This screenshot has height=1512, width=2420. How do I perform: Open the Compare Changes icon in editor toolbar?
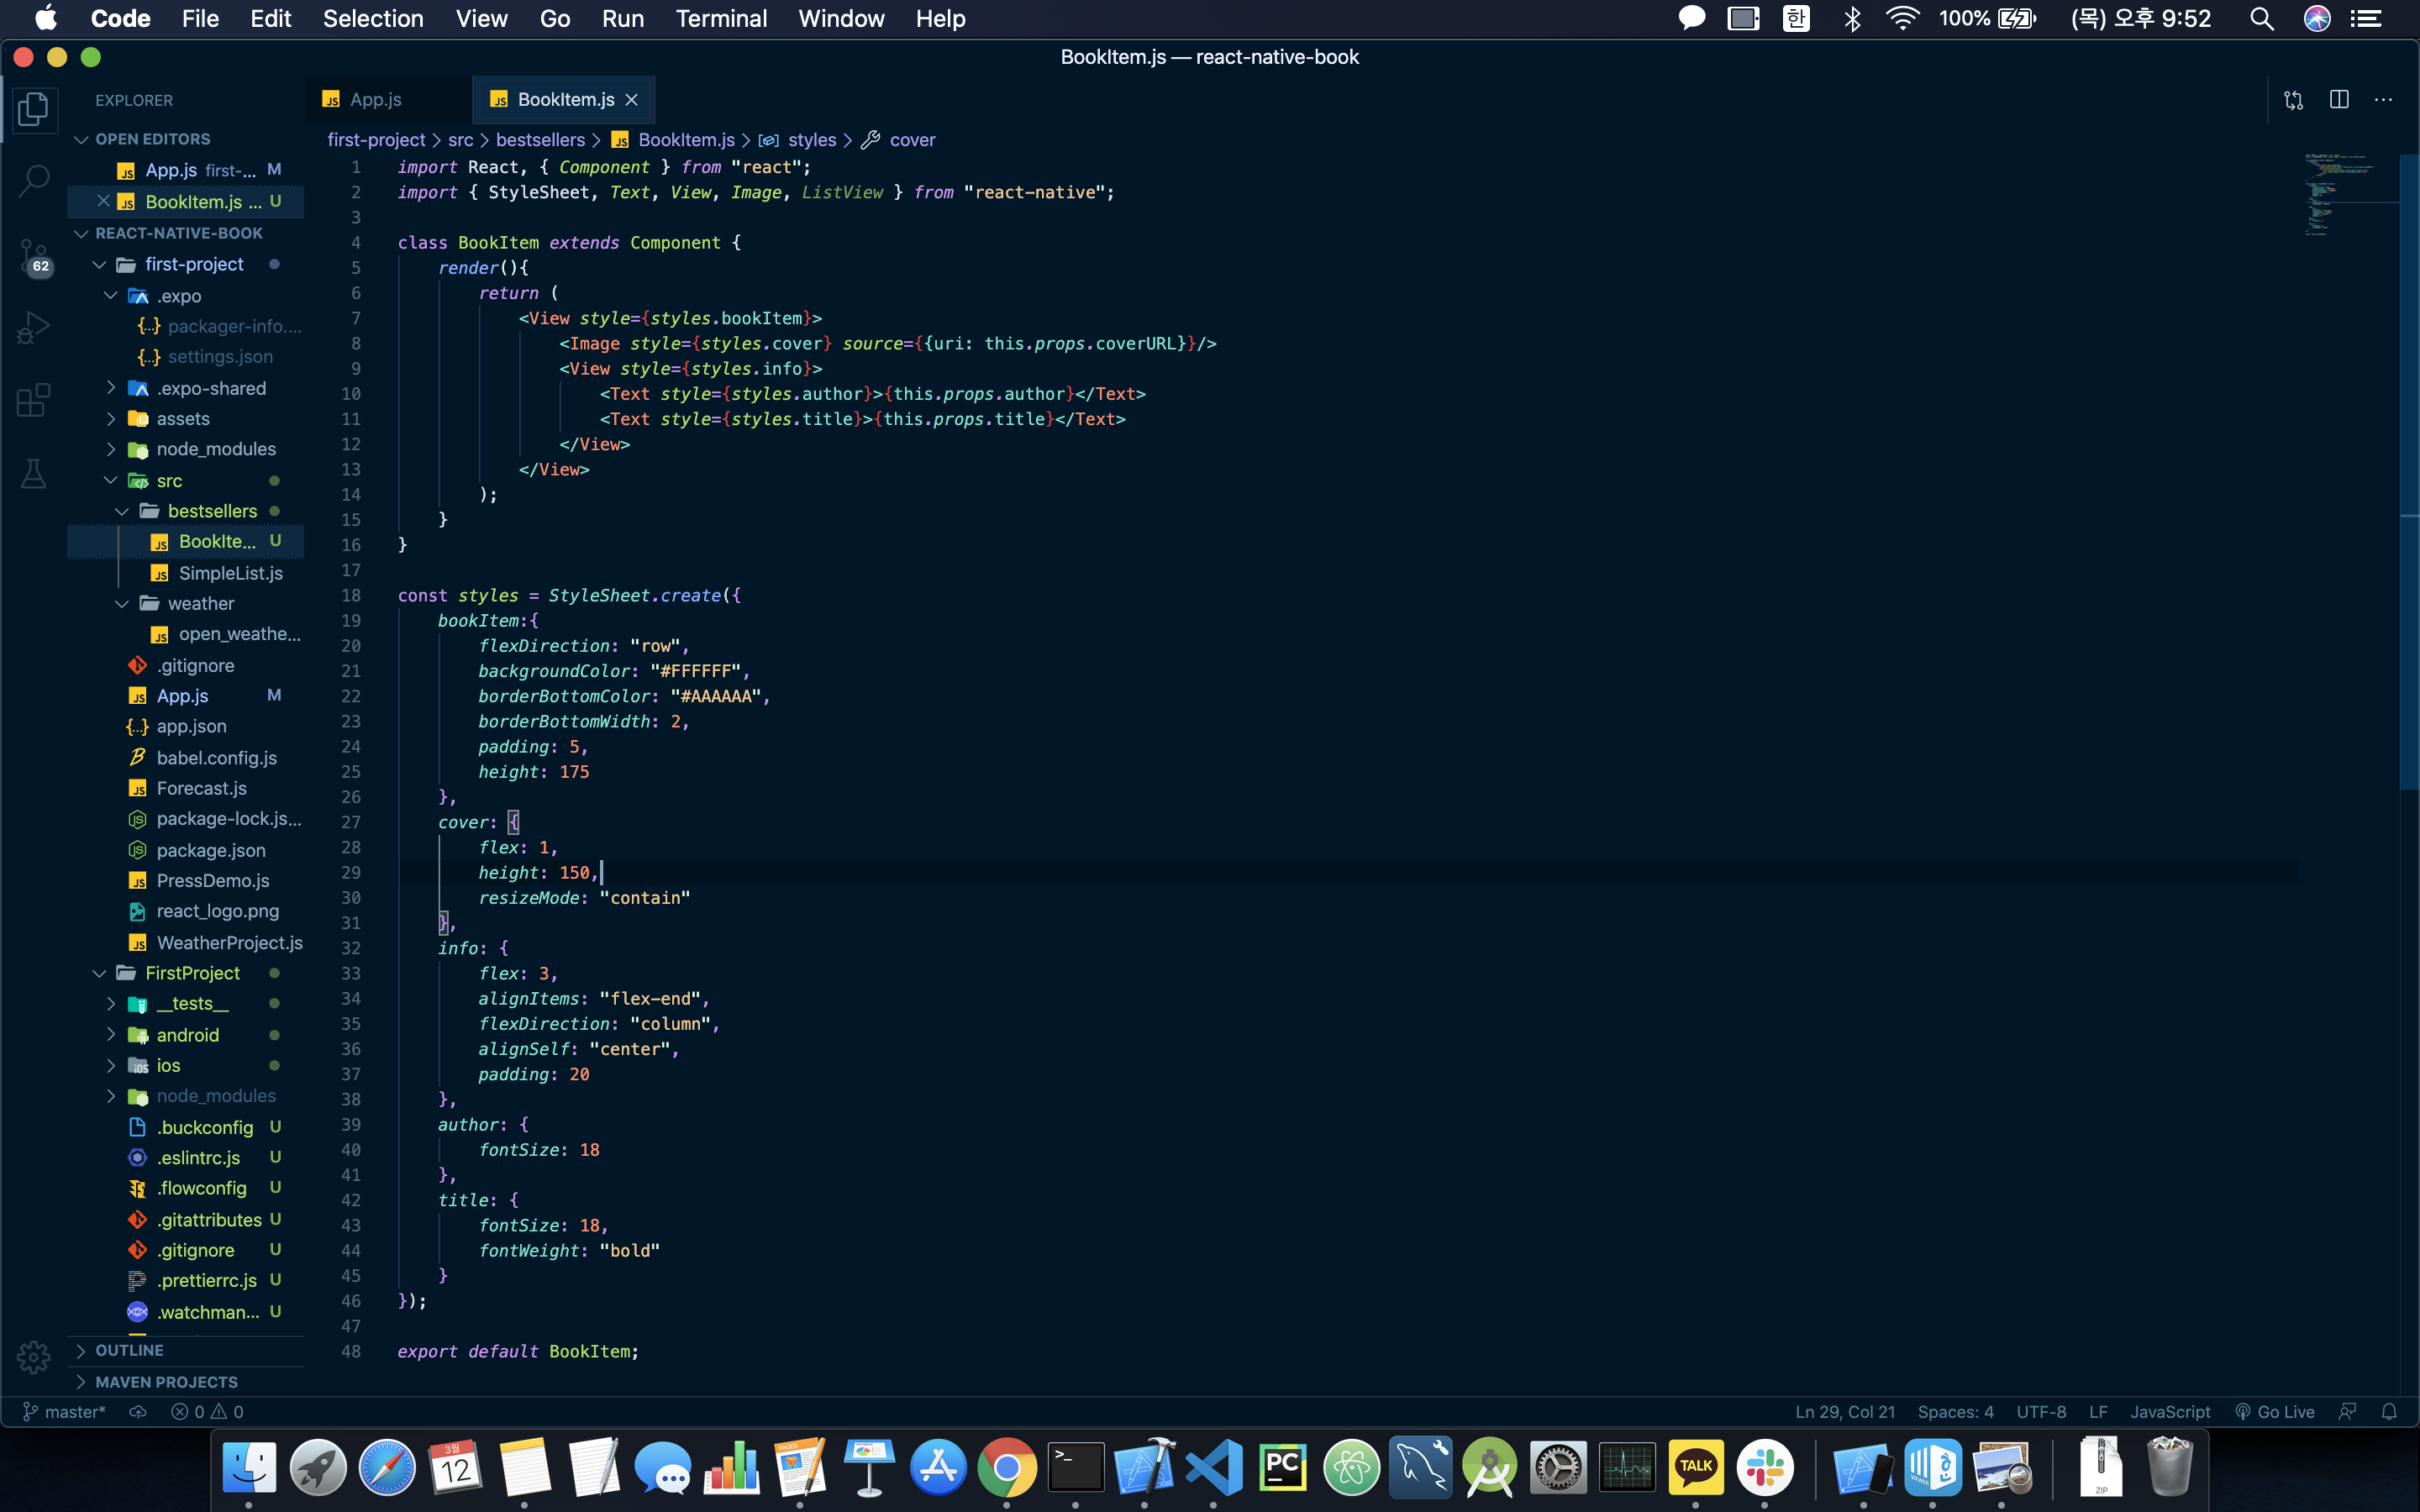click(x=2293, y=100)
